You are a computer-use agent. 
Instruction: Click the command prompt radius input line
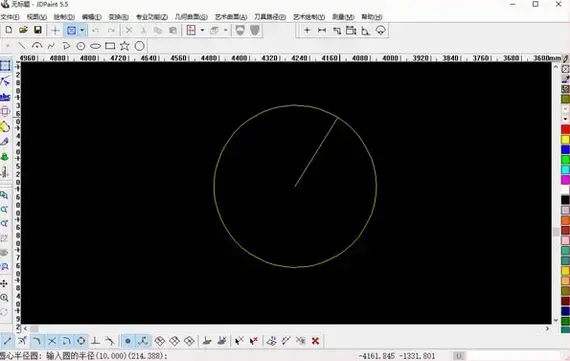coord(84,356)
